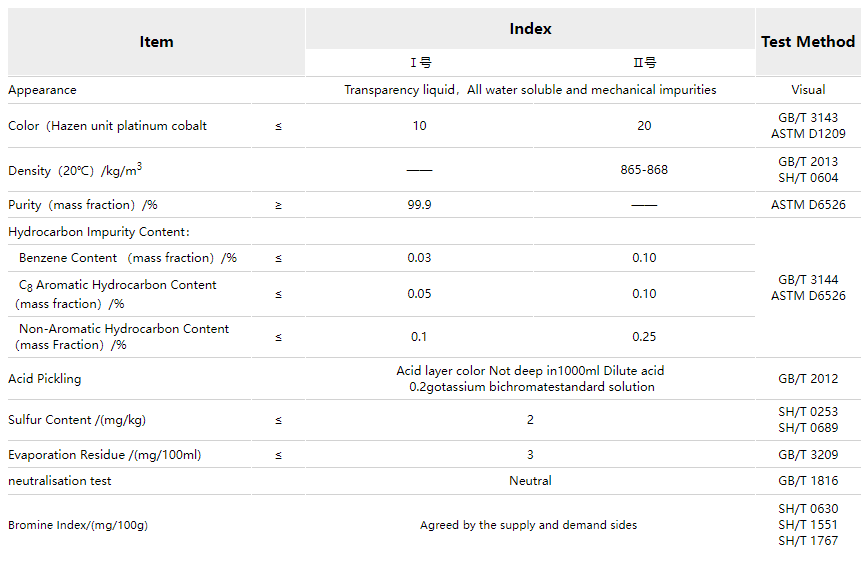Click the "Index" column header

tap(530, 29)
